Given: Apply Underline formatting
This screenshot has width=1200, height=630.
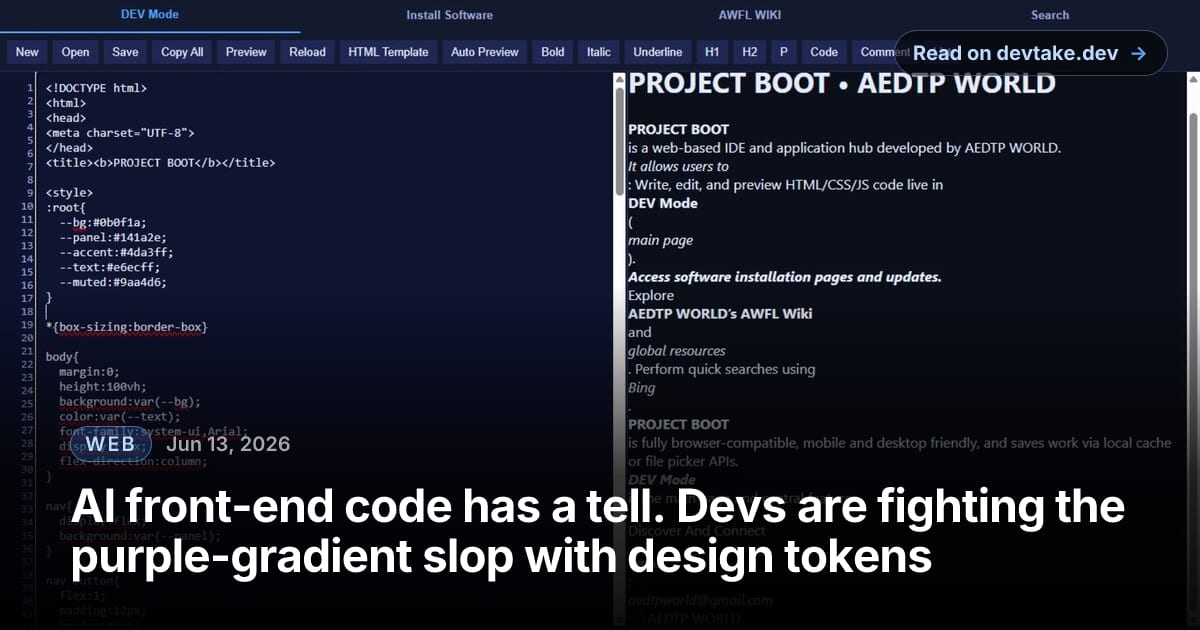Looking at the screenshot, I should [x=658, y=52].
